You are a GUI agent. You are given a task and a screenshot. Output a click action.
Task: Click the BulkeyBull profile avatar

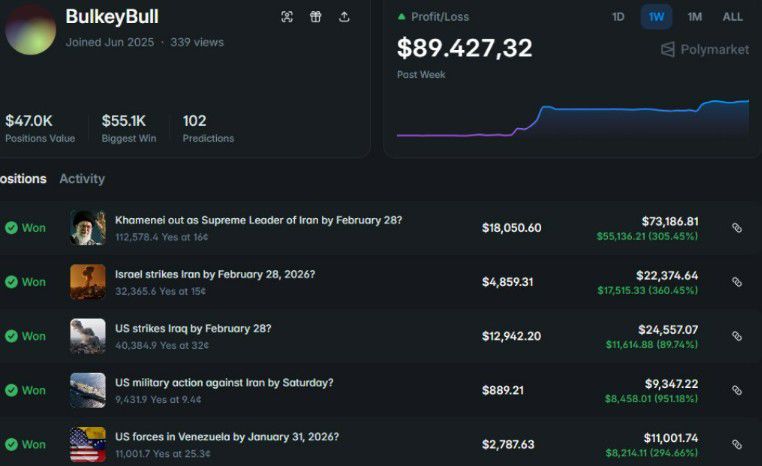30,29
